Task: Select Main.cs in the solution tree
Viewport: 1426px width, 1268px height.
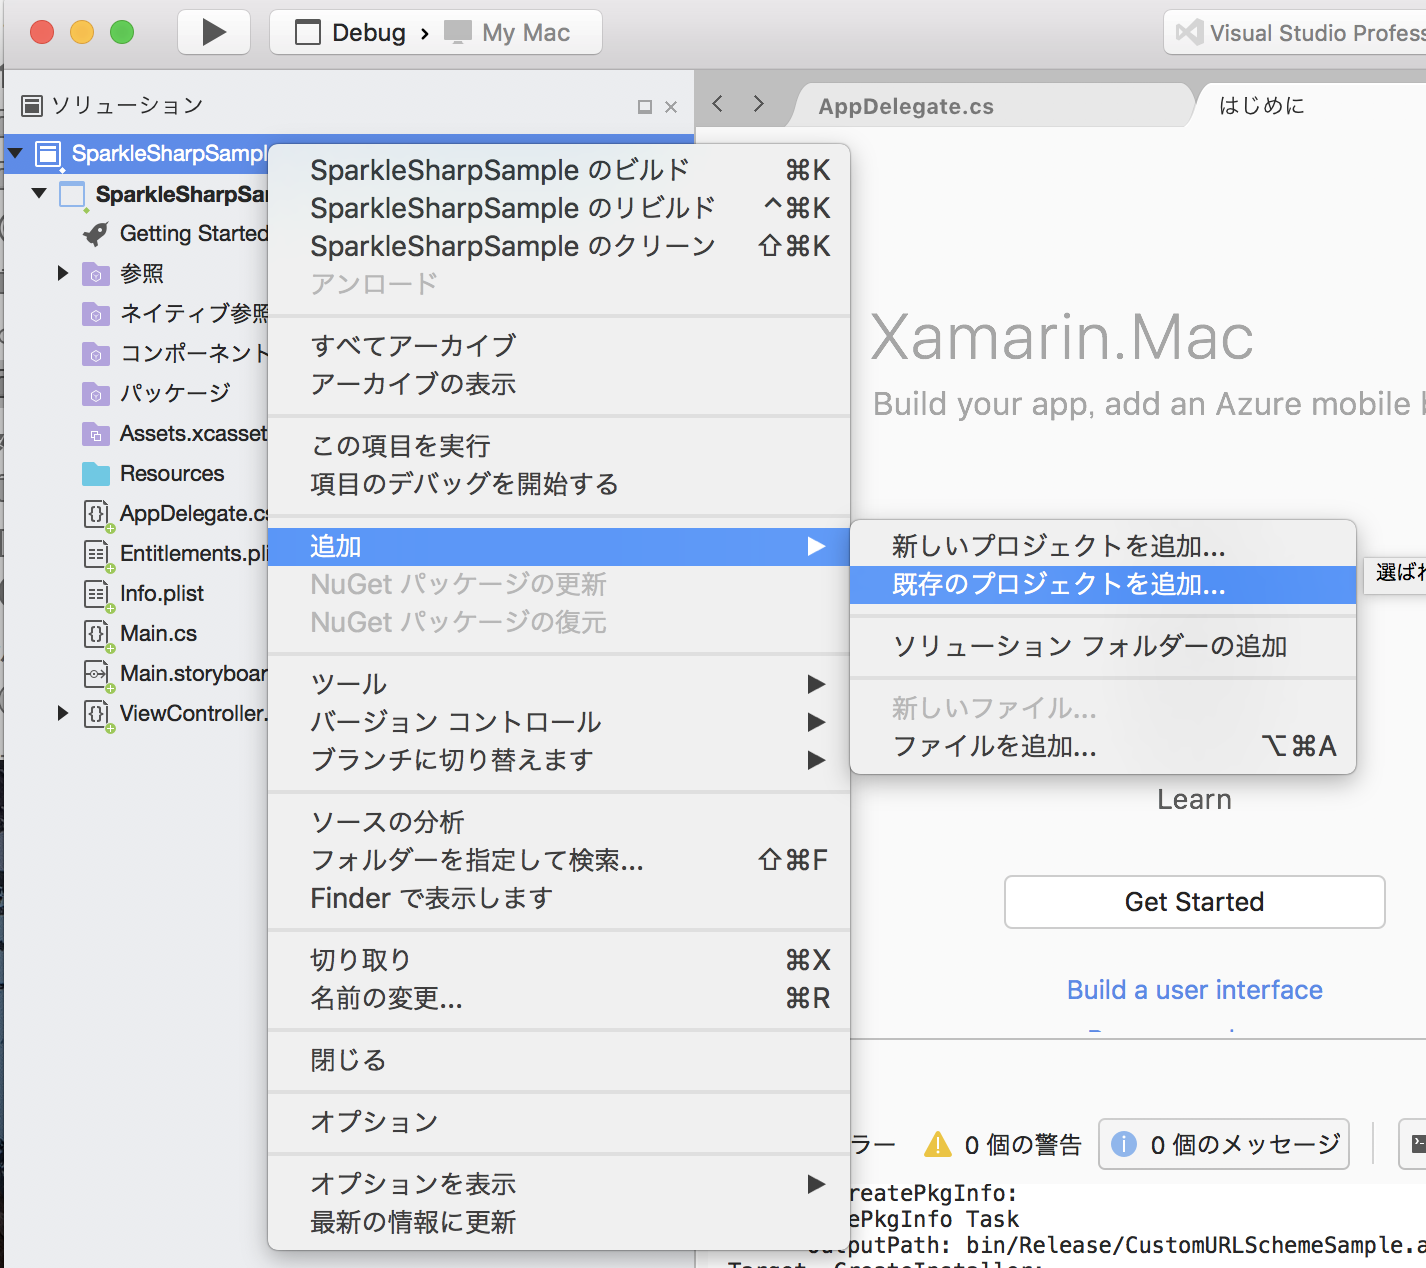Action: tap(158, 633)
